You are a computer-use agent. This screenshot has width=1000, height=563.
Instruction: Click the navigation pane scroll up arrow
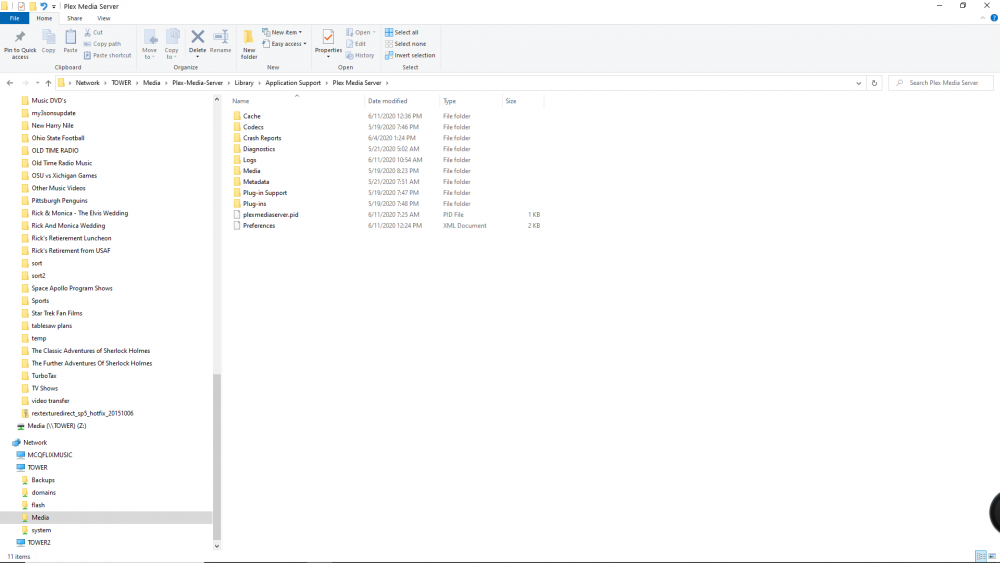(x=217, y=99)
